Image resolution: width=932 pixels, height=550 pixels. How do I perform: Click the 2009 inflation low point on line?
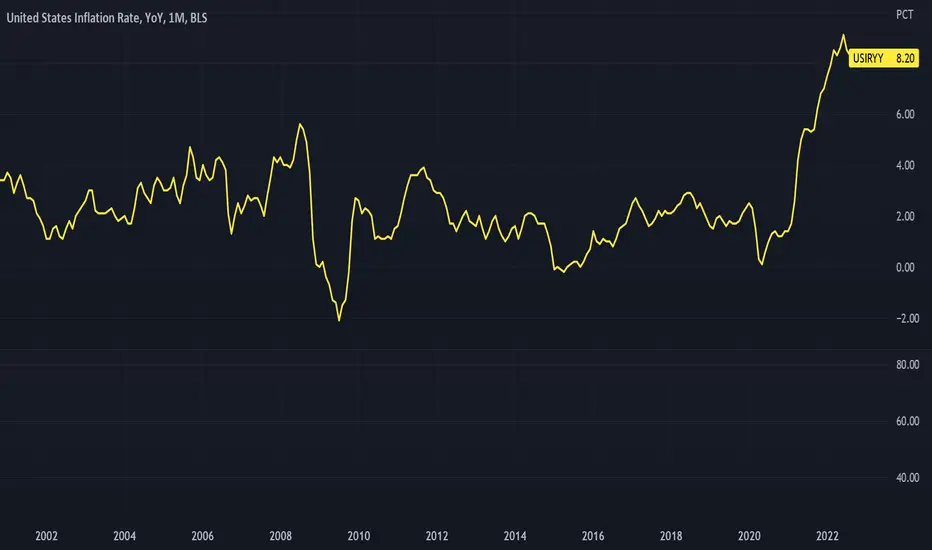click(x=339, y=320)
